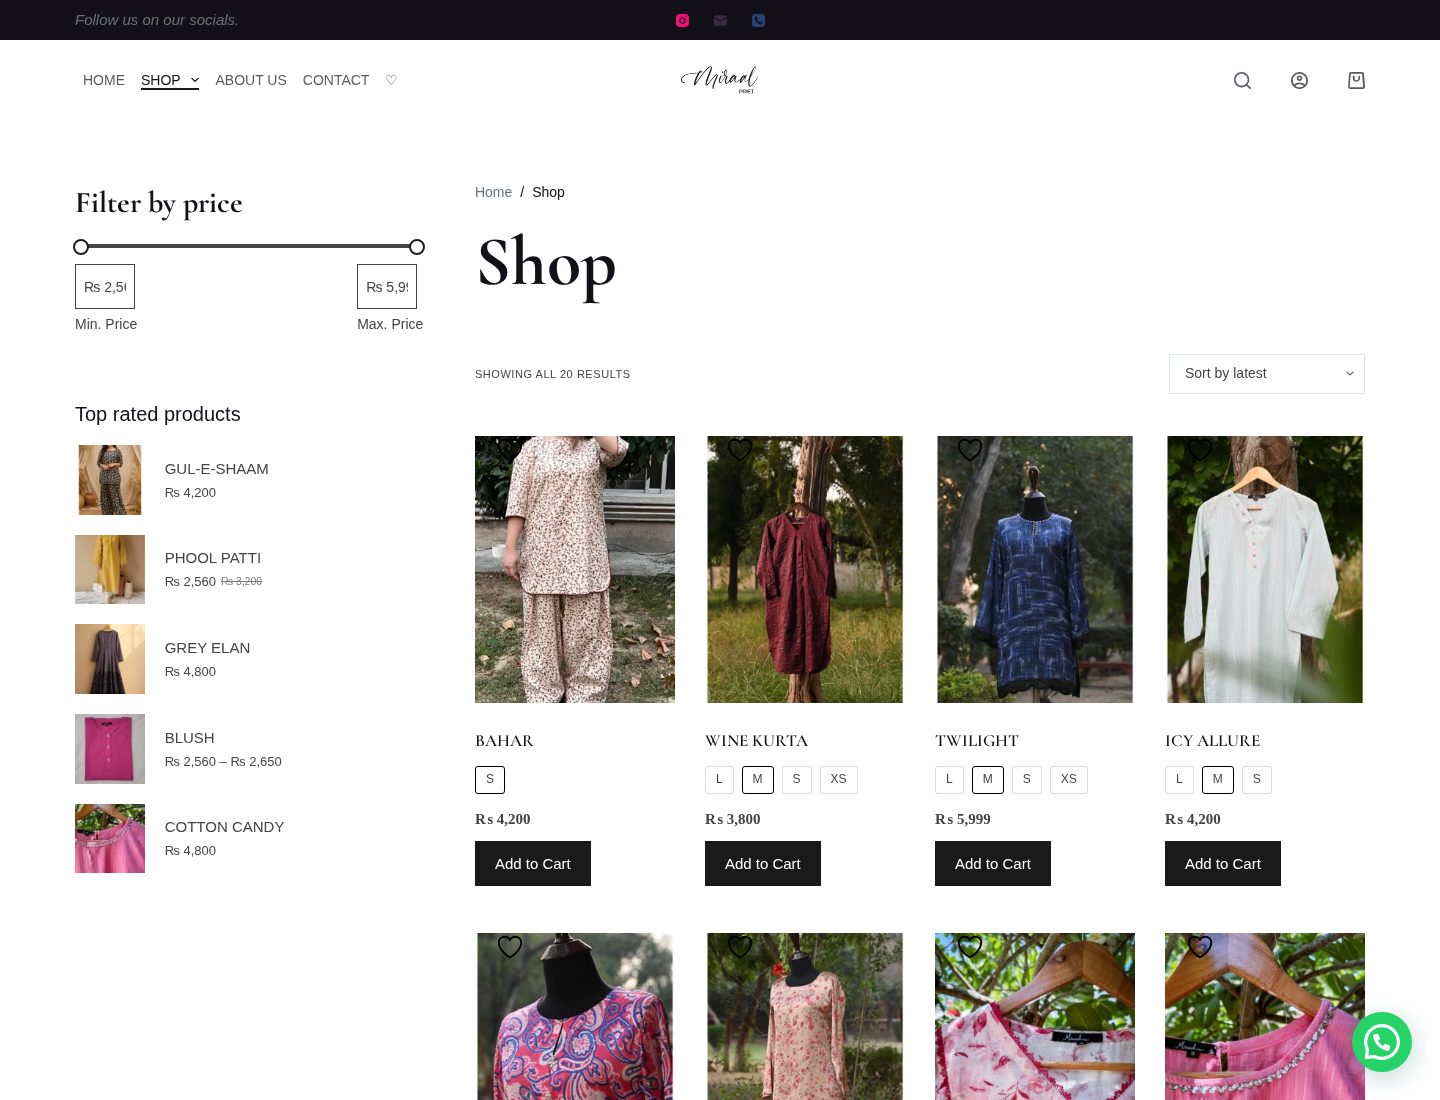Image resolution: width=1440 pixels, height=1100 pixels.
Task: Wishlist heart on pink floral hanger product
Action: click(970, 946)
